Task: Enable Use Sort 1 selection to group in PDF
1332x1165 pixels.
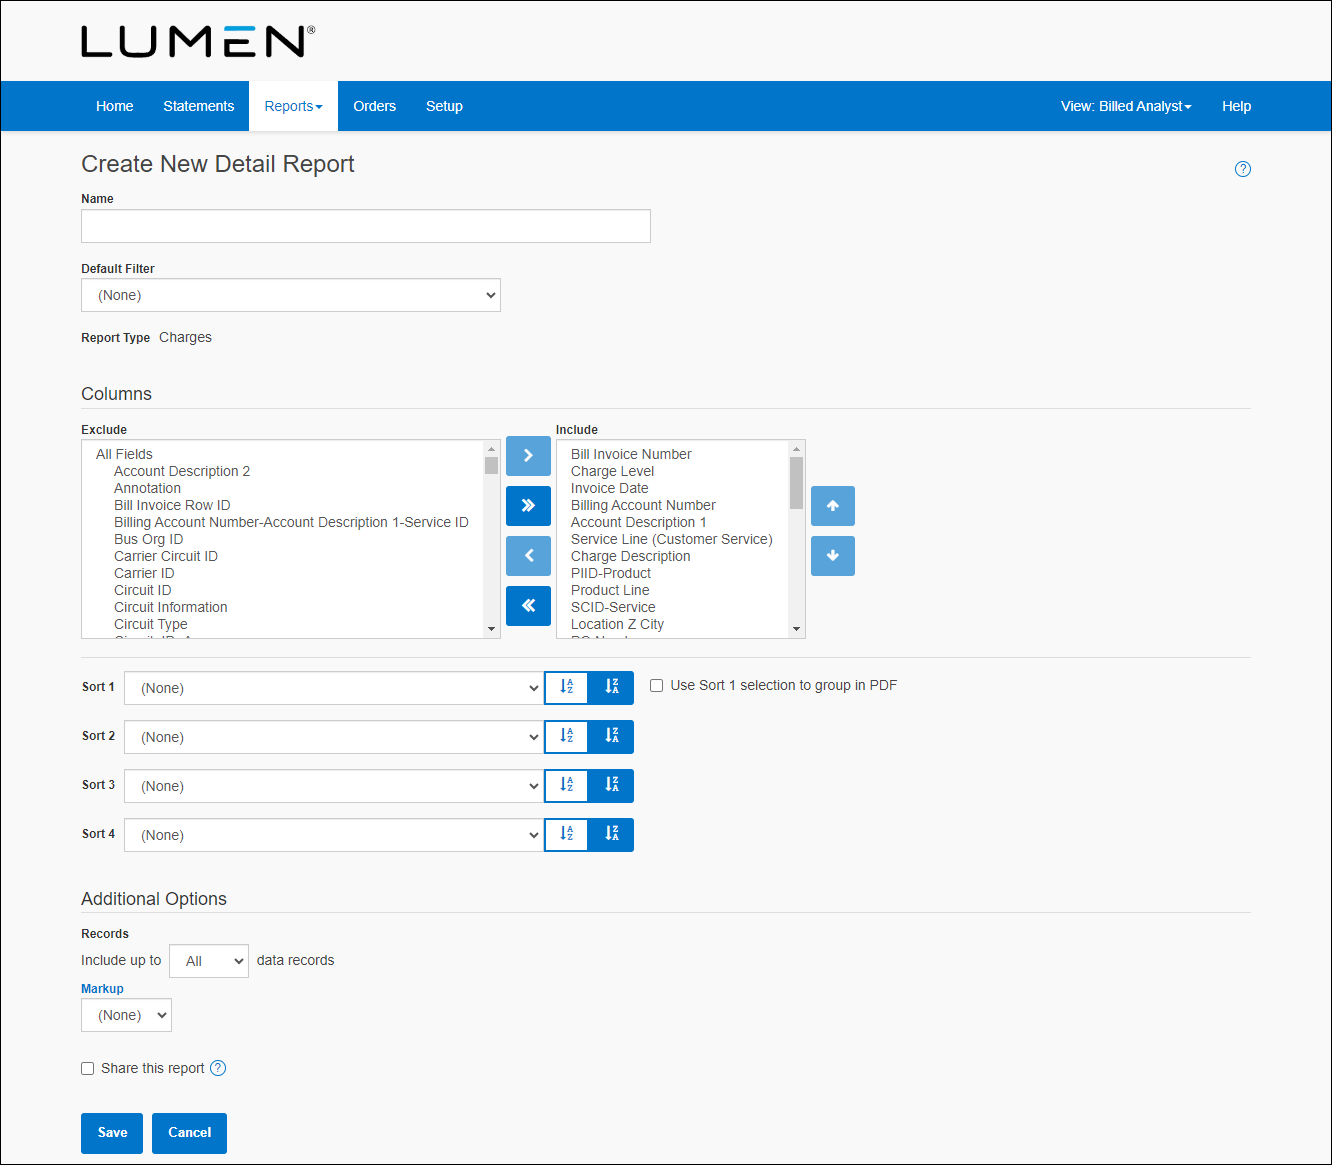Action: pyautogui.click(x=657, y=686)
